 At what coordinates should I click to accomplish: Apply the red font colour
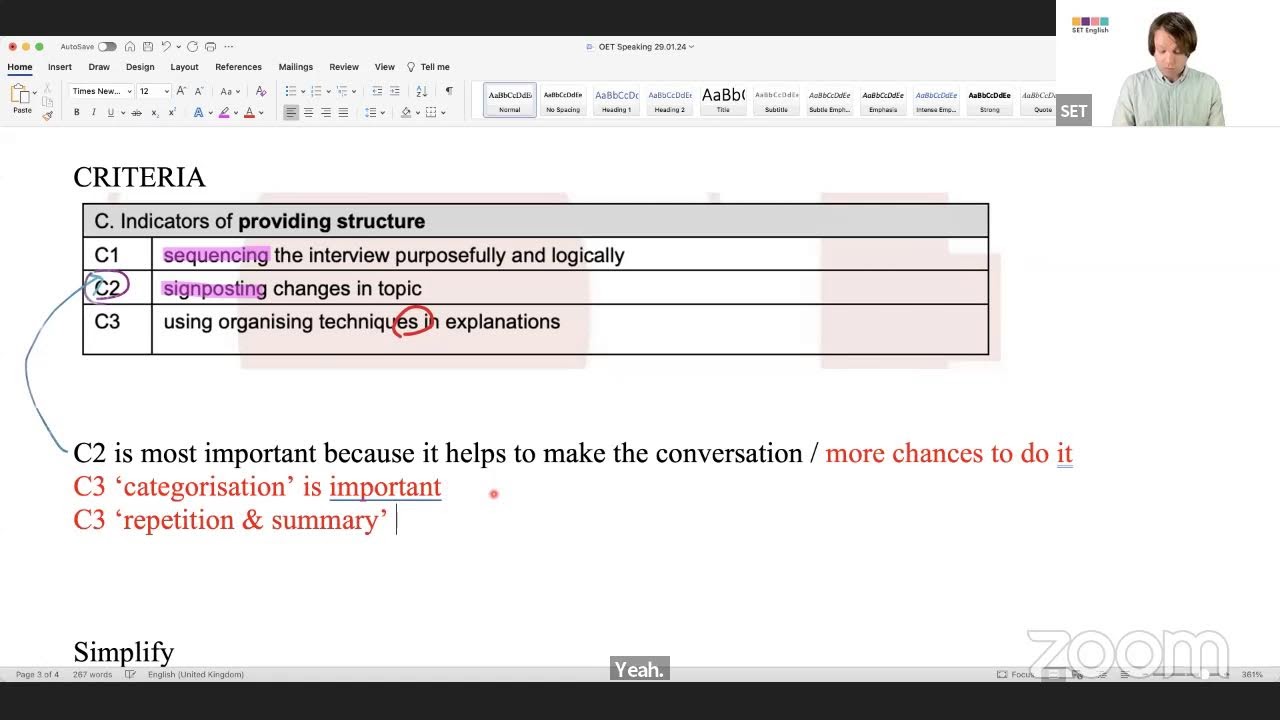click(x=249, y=113)
